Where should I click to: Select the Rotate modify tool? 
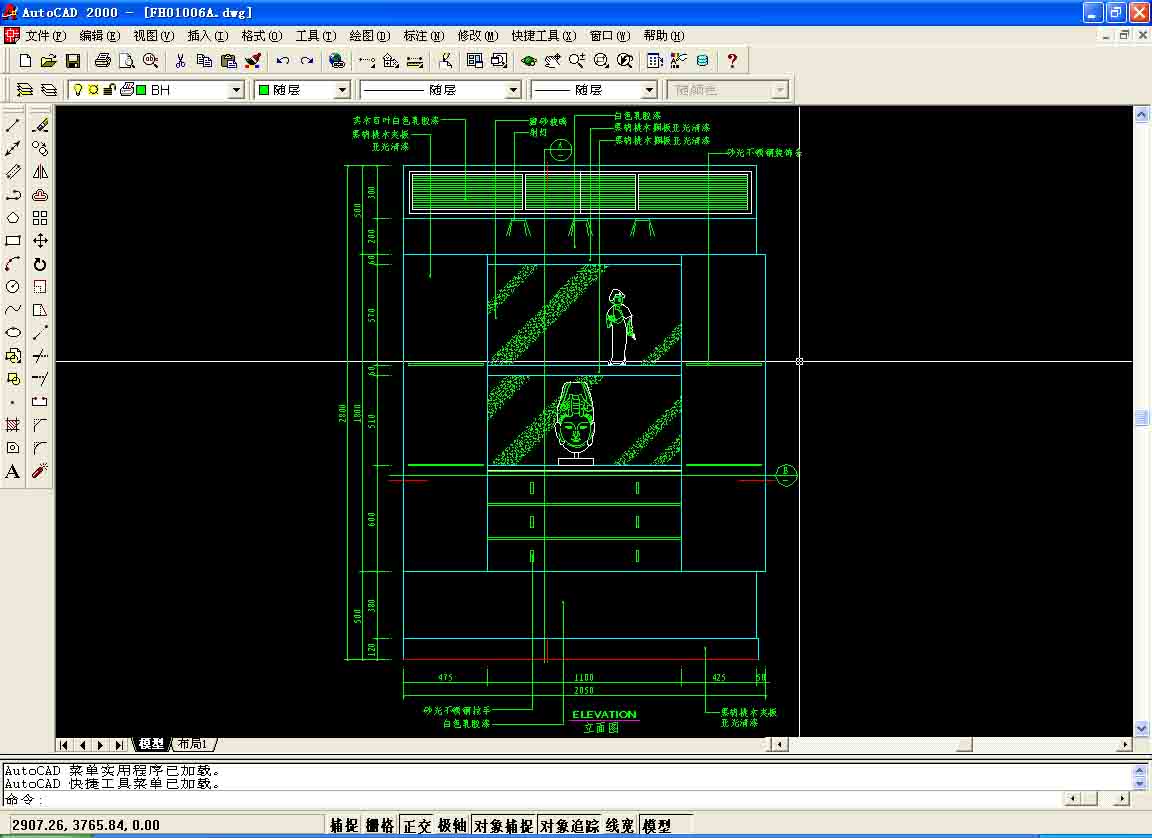[x=40, y=264]
